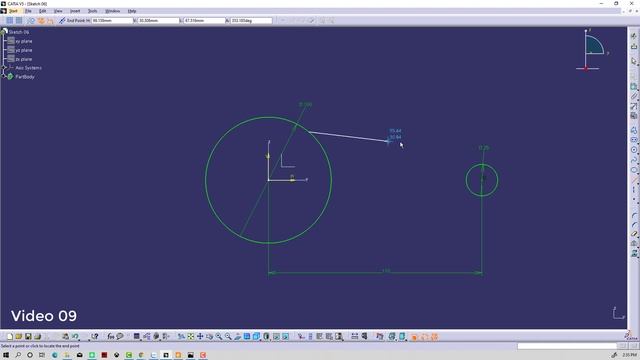Click the Open file folder icon
This screenshot has width=640, height=360.
(19, 337)
